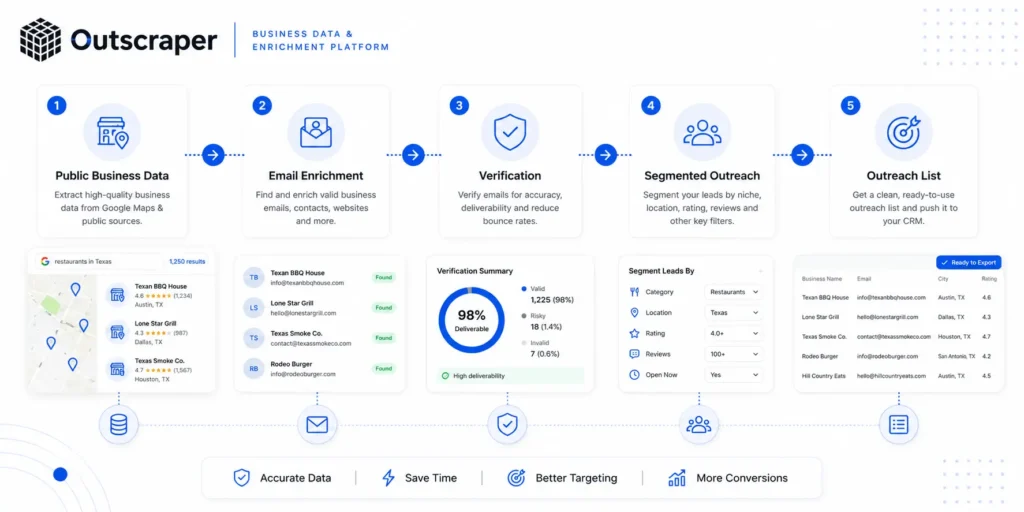Click the Google G logo in search bar
Screen dimensions: 1024x512
point(44,261)
